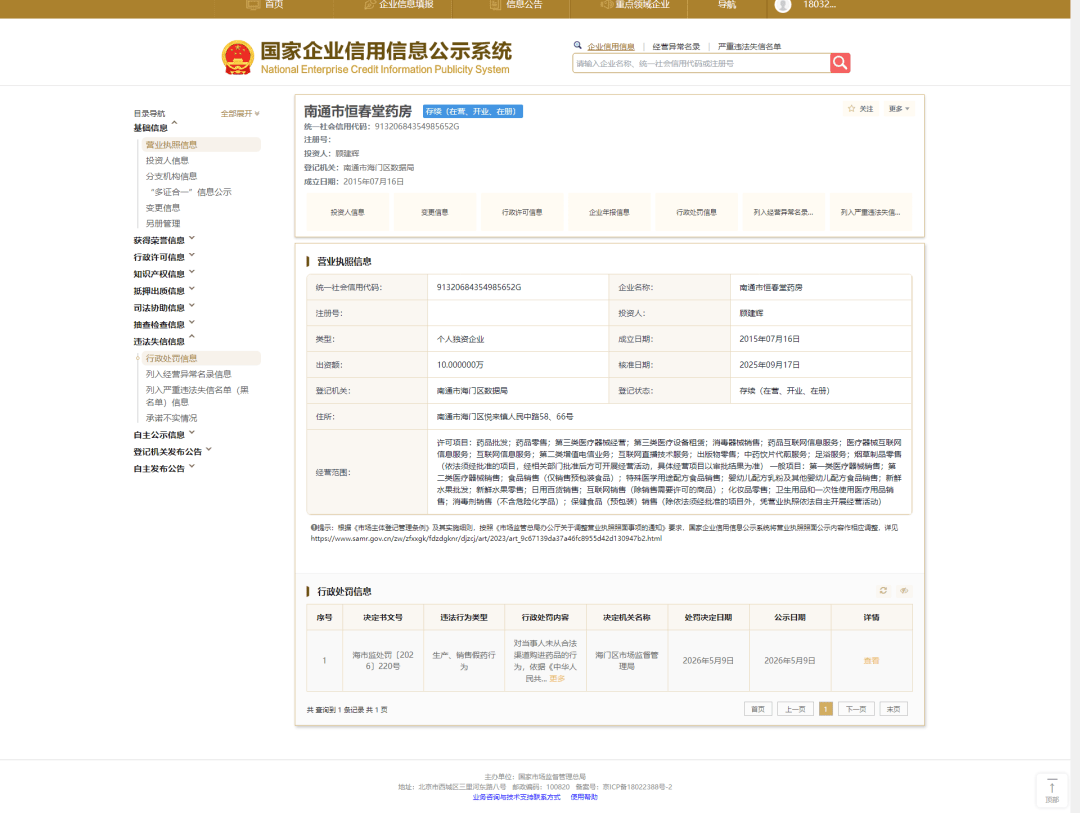The width and height of the screenshot is (1080, 813).
Task: Click the 关注 star icon
Action: (x=851, y=109)
